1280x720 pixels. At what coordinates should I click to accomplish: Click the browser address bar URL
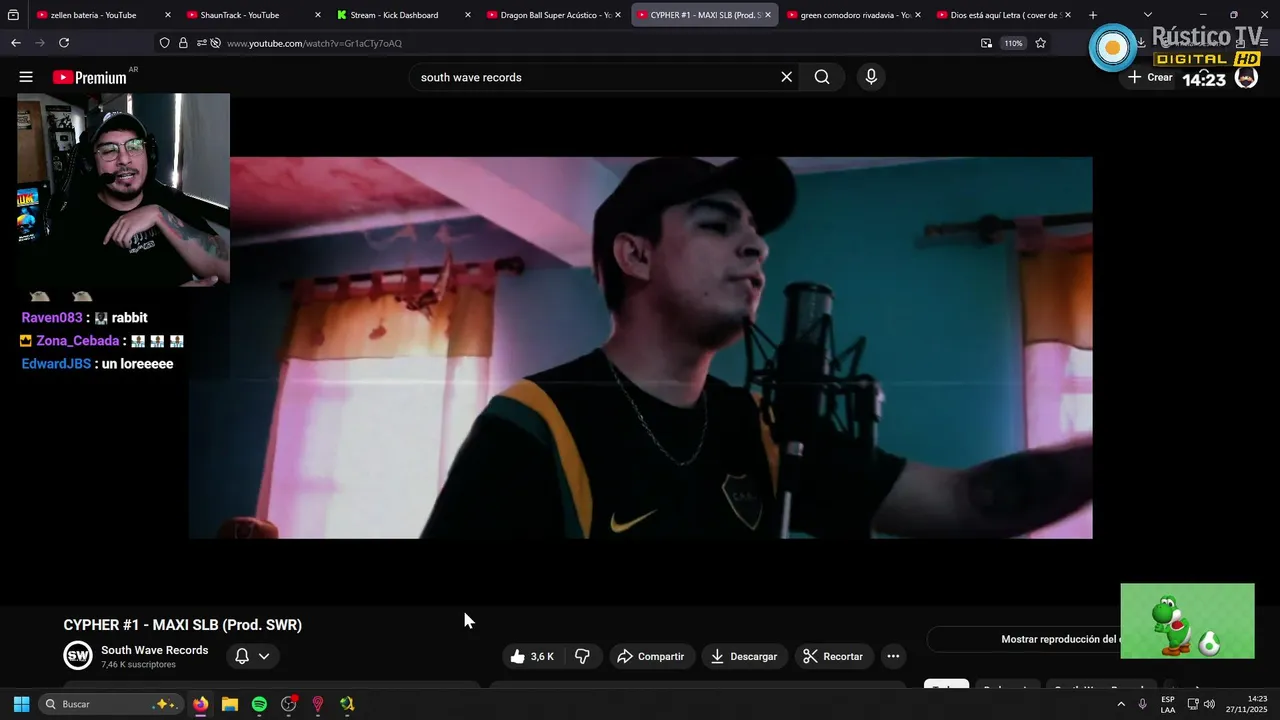coord(314,43)
